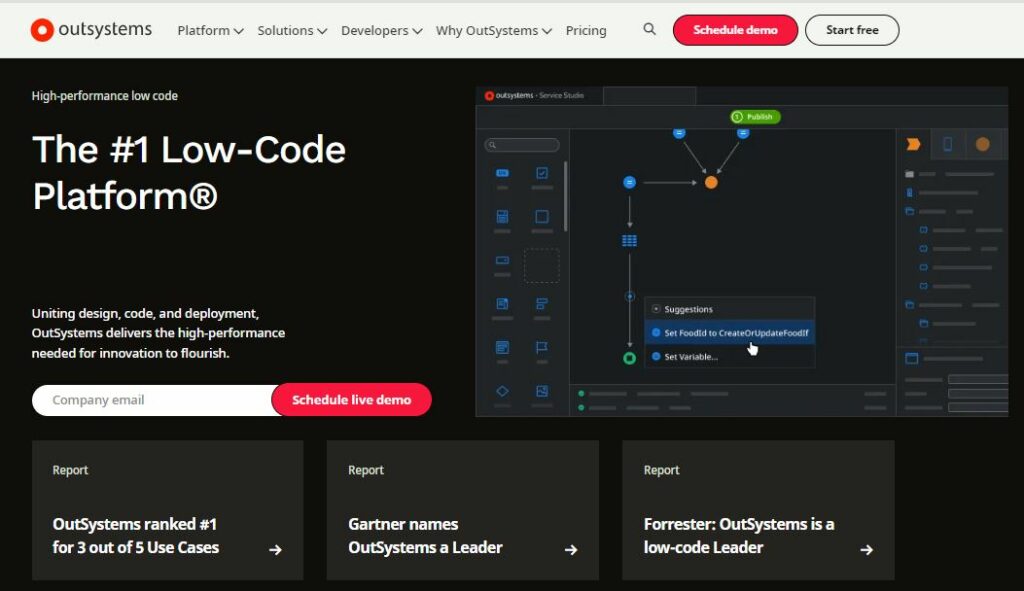The image size is (1024, 591).
Task: Expand the Platform menu
Action: click(210, 31)
